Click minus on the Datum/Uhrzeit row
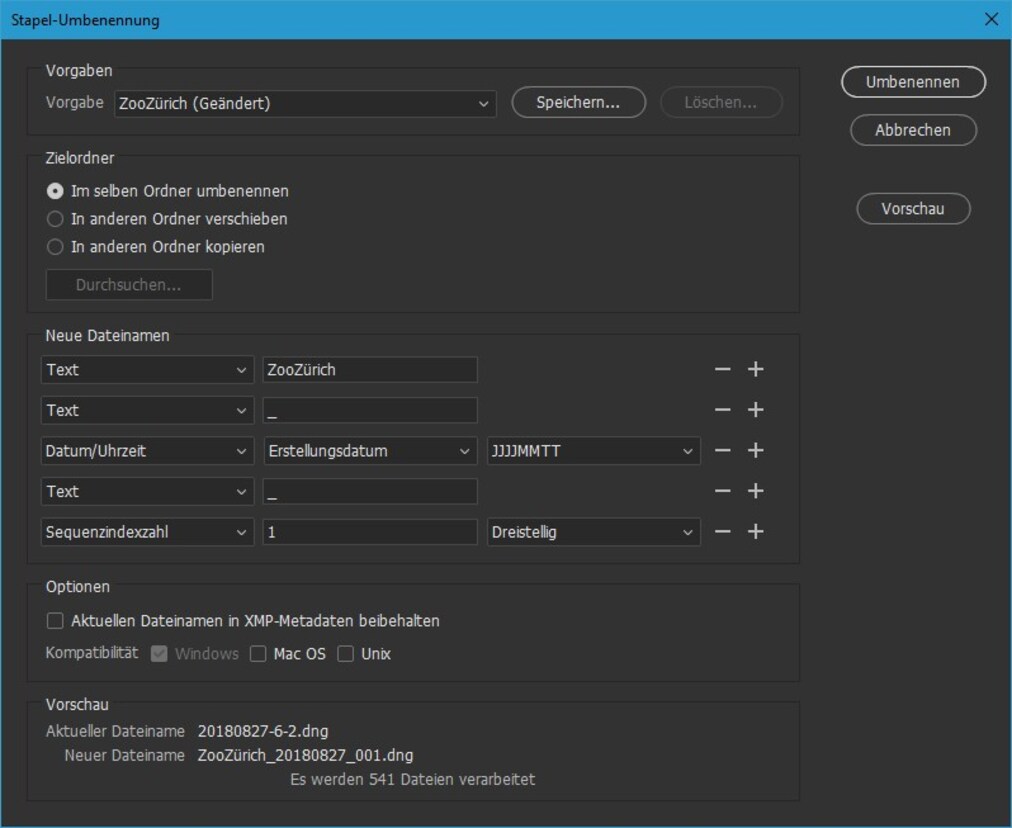This screenshot has width=1012, height=828. coord(722,451)
